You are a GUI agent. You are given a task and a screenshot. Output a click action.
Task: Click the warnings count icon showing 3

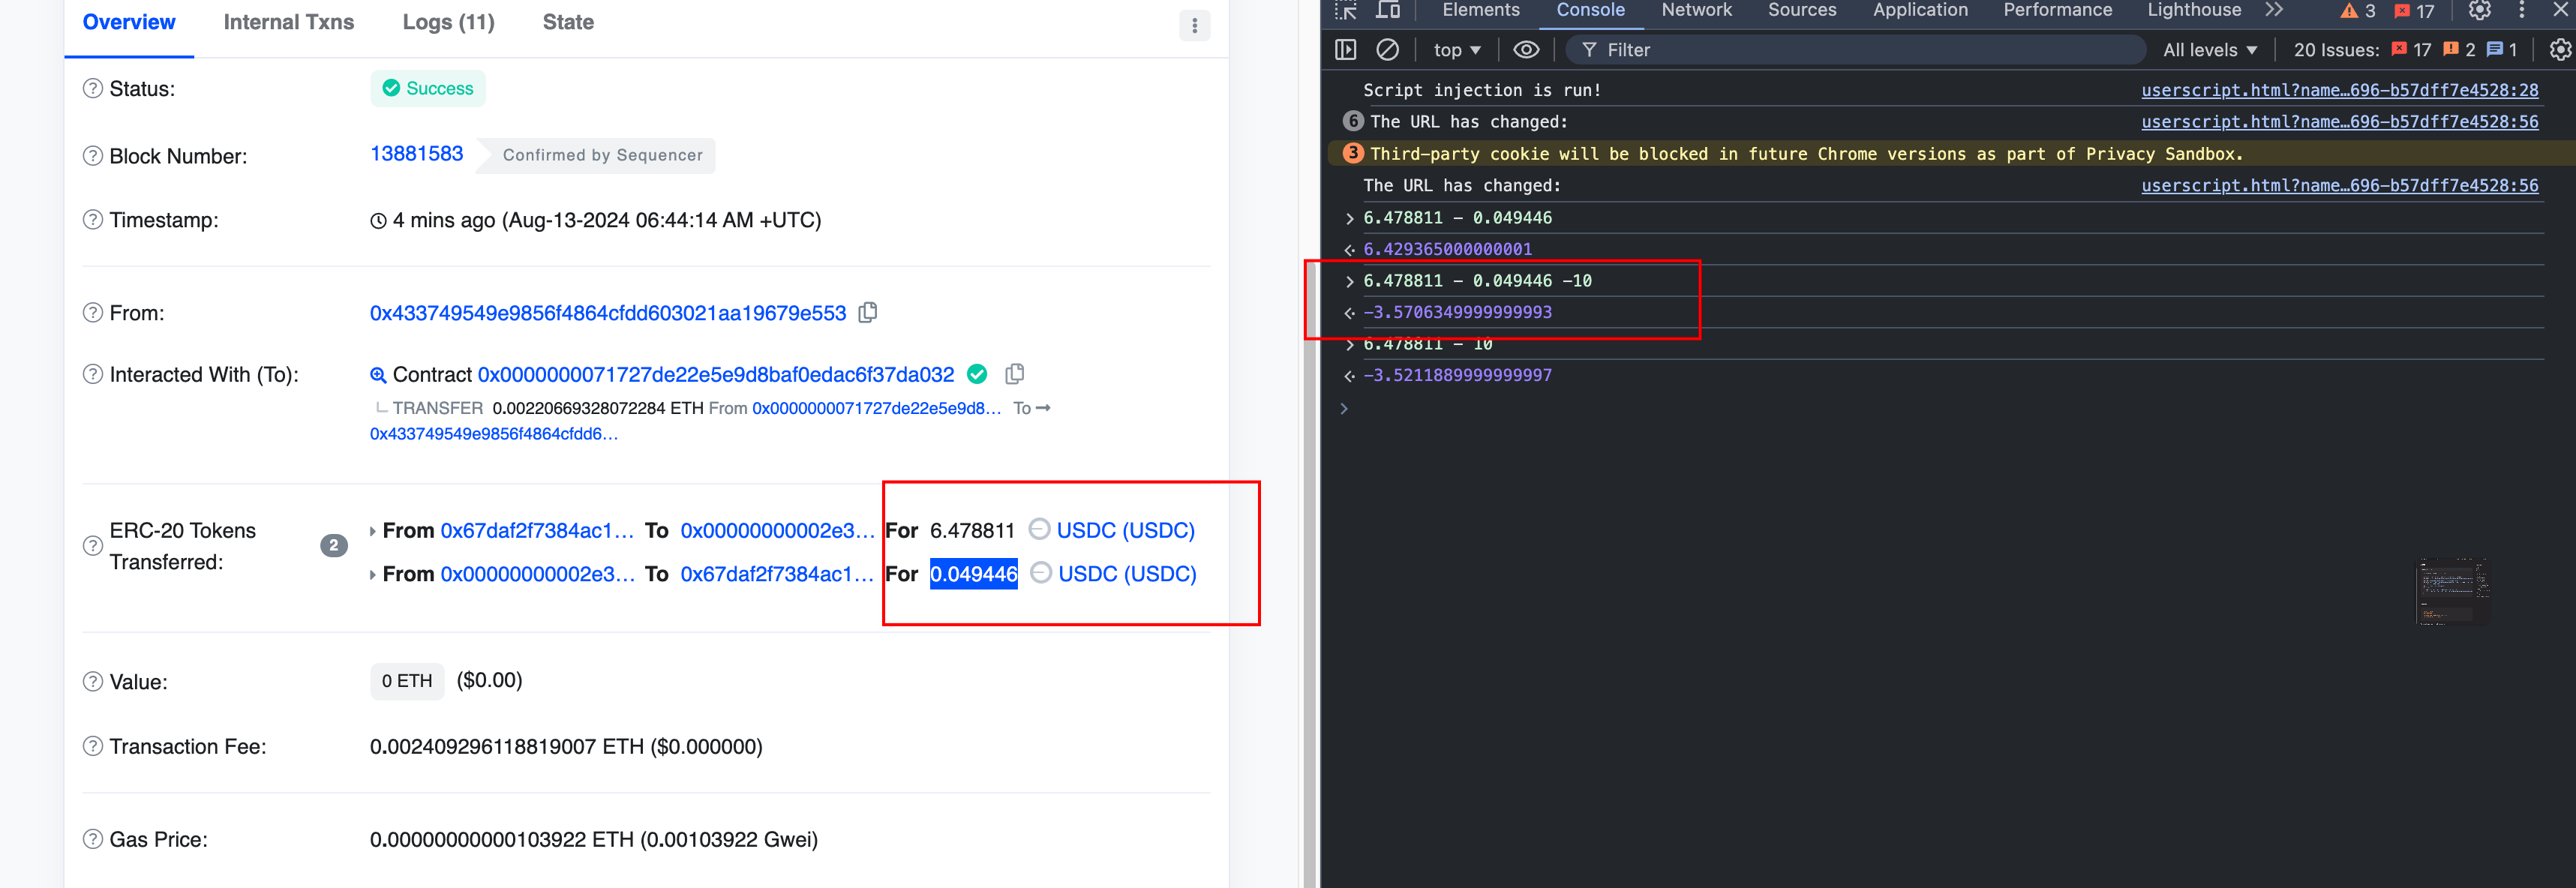(x=2358, y=11)
